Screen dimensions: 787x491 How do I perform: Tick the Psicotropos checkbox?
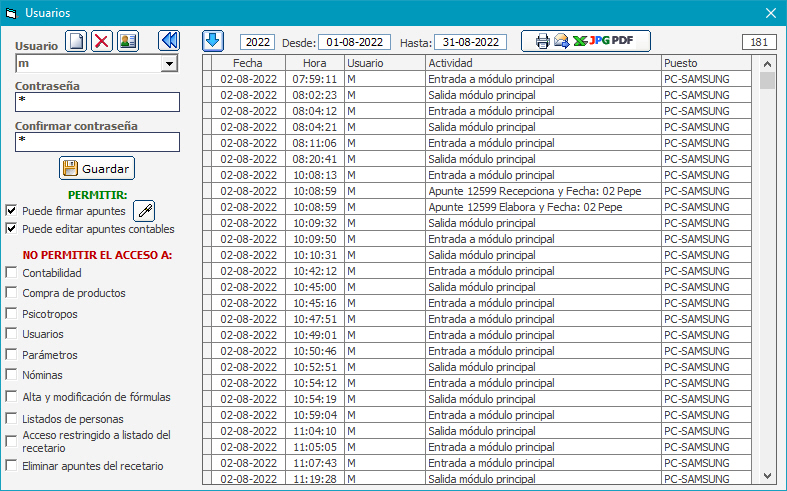[11, 313]
